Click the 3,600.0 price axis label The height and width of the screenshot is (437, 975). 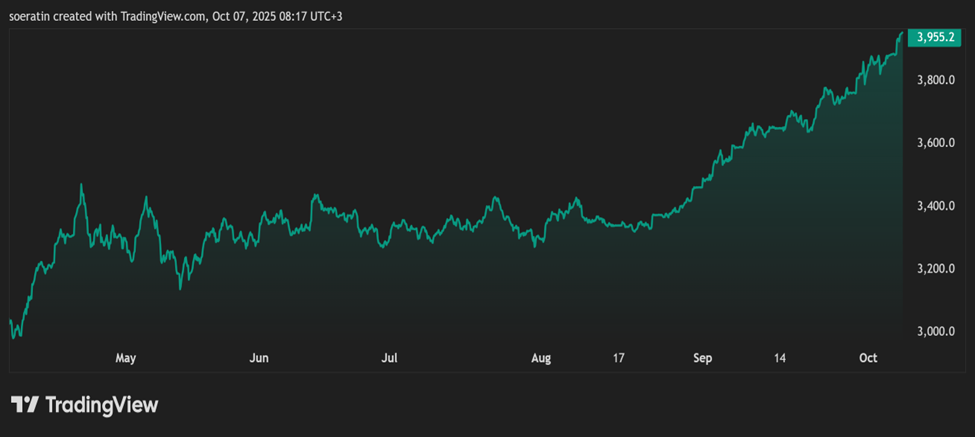click(936, 143)
